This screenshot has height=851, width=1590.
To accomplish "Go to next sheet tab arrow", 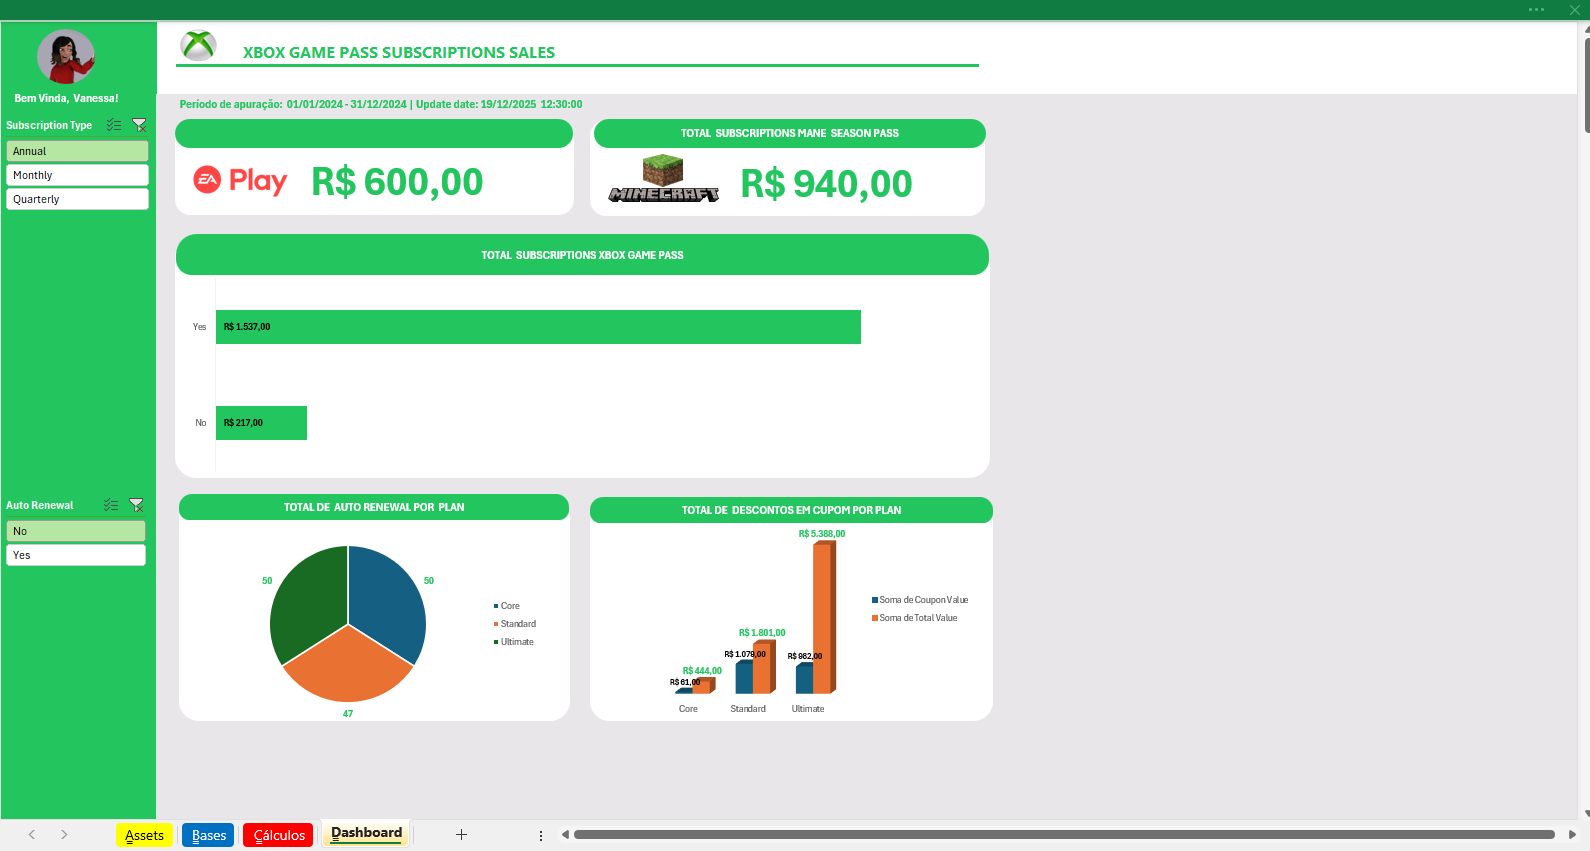I will (x=64, y=834).
